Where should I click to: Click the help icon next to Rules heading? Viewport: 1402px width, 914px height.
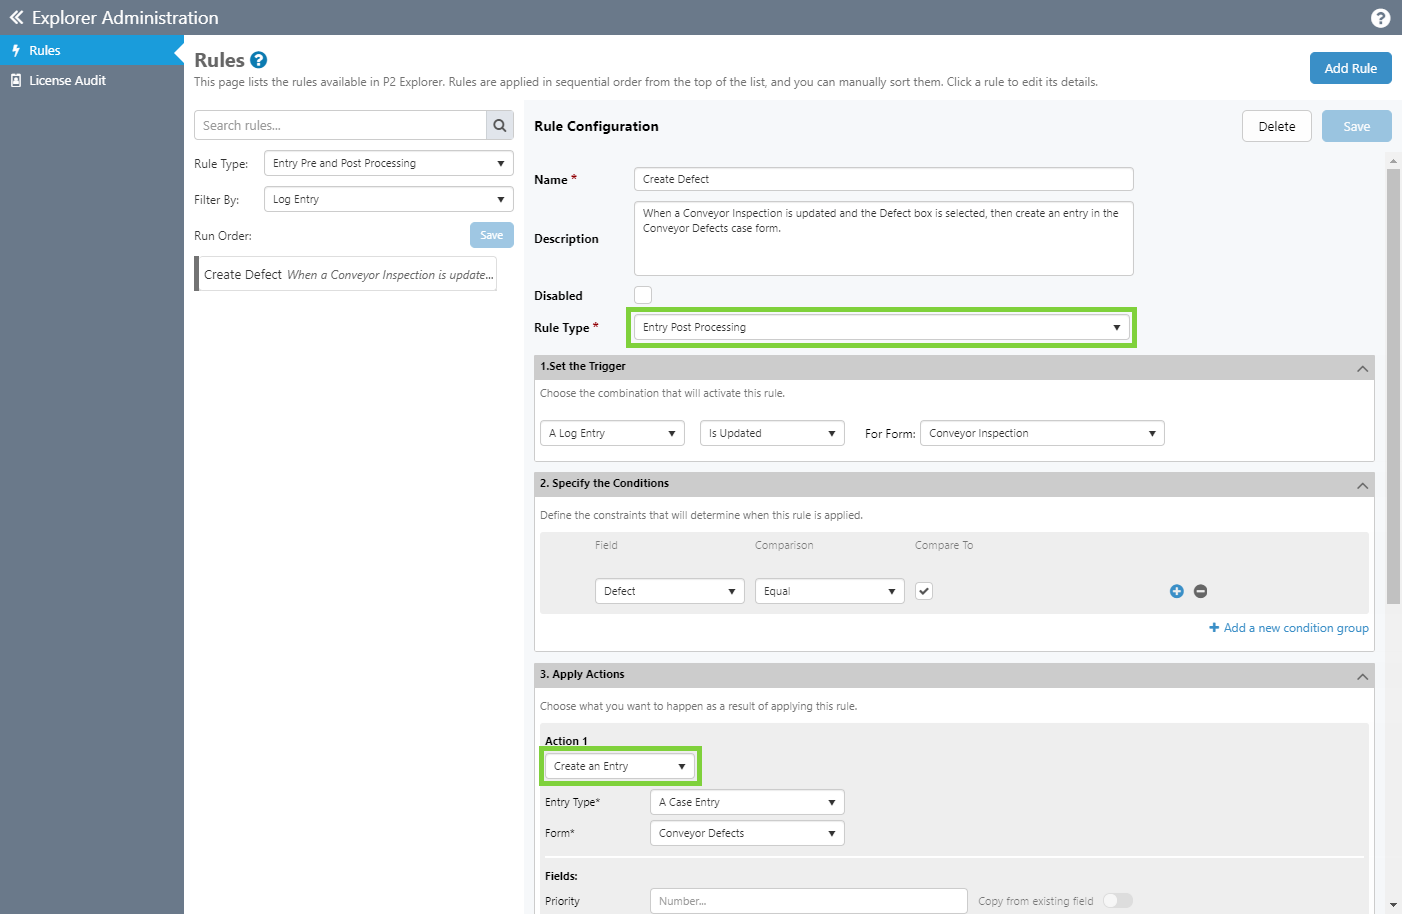(258, 60)
